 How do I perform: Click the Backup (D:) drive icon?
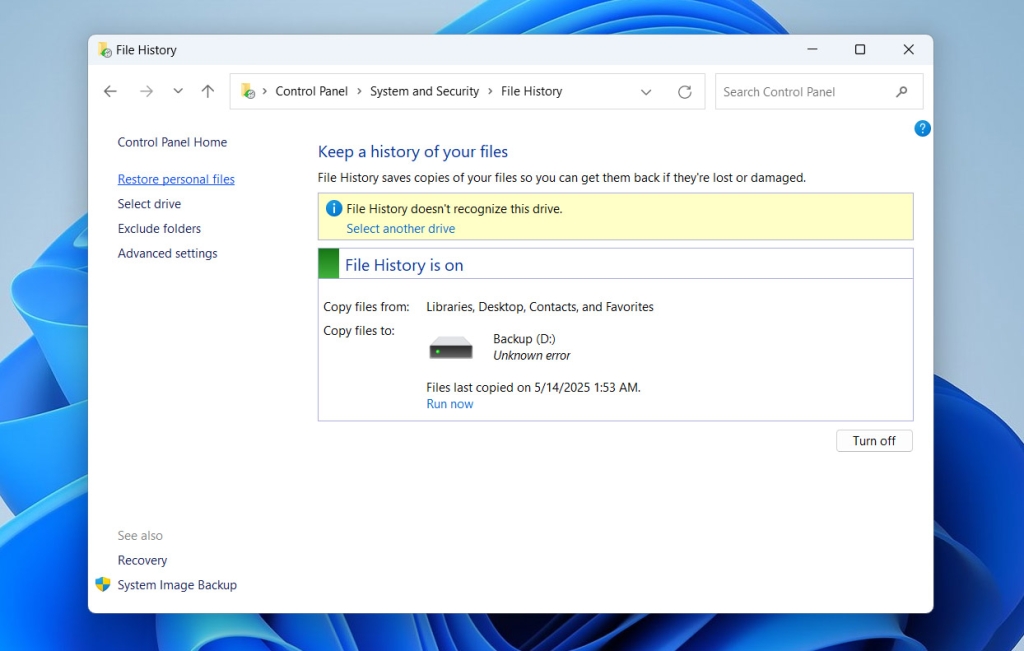451,347
